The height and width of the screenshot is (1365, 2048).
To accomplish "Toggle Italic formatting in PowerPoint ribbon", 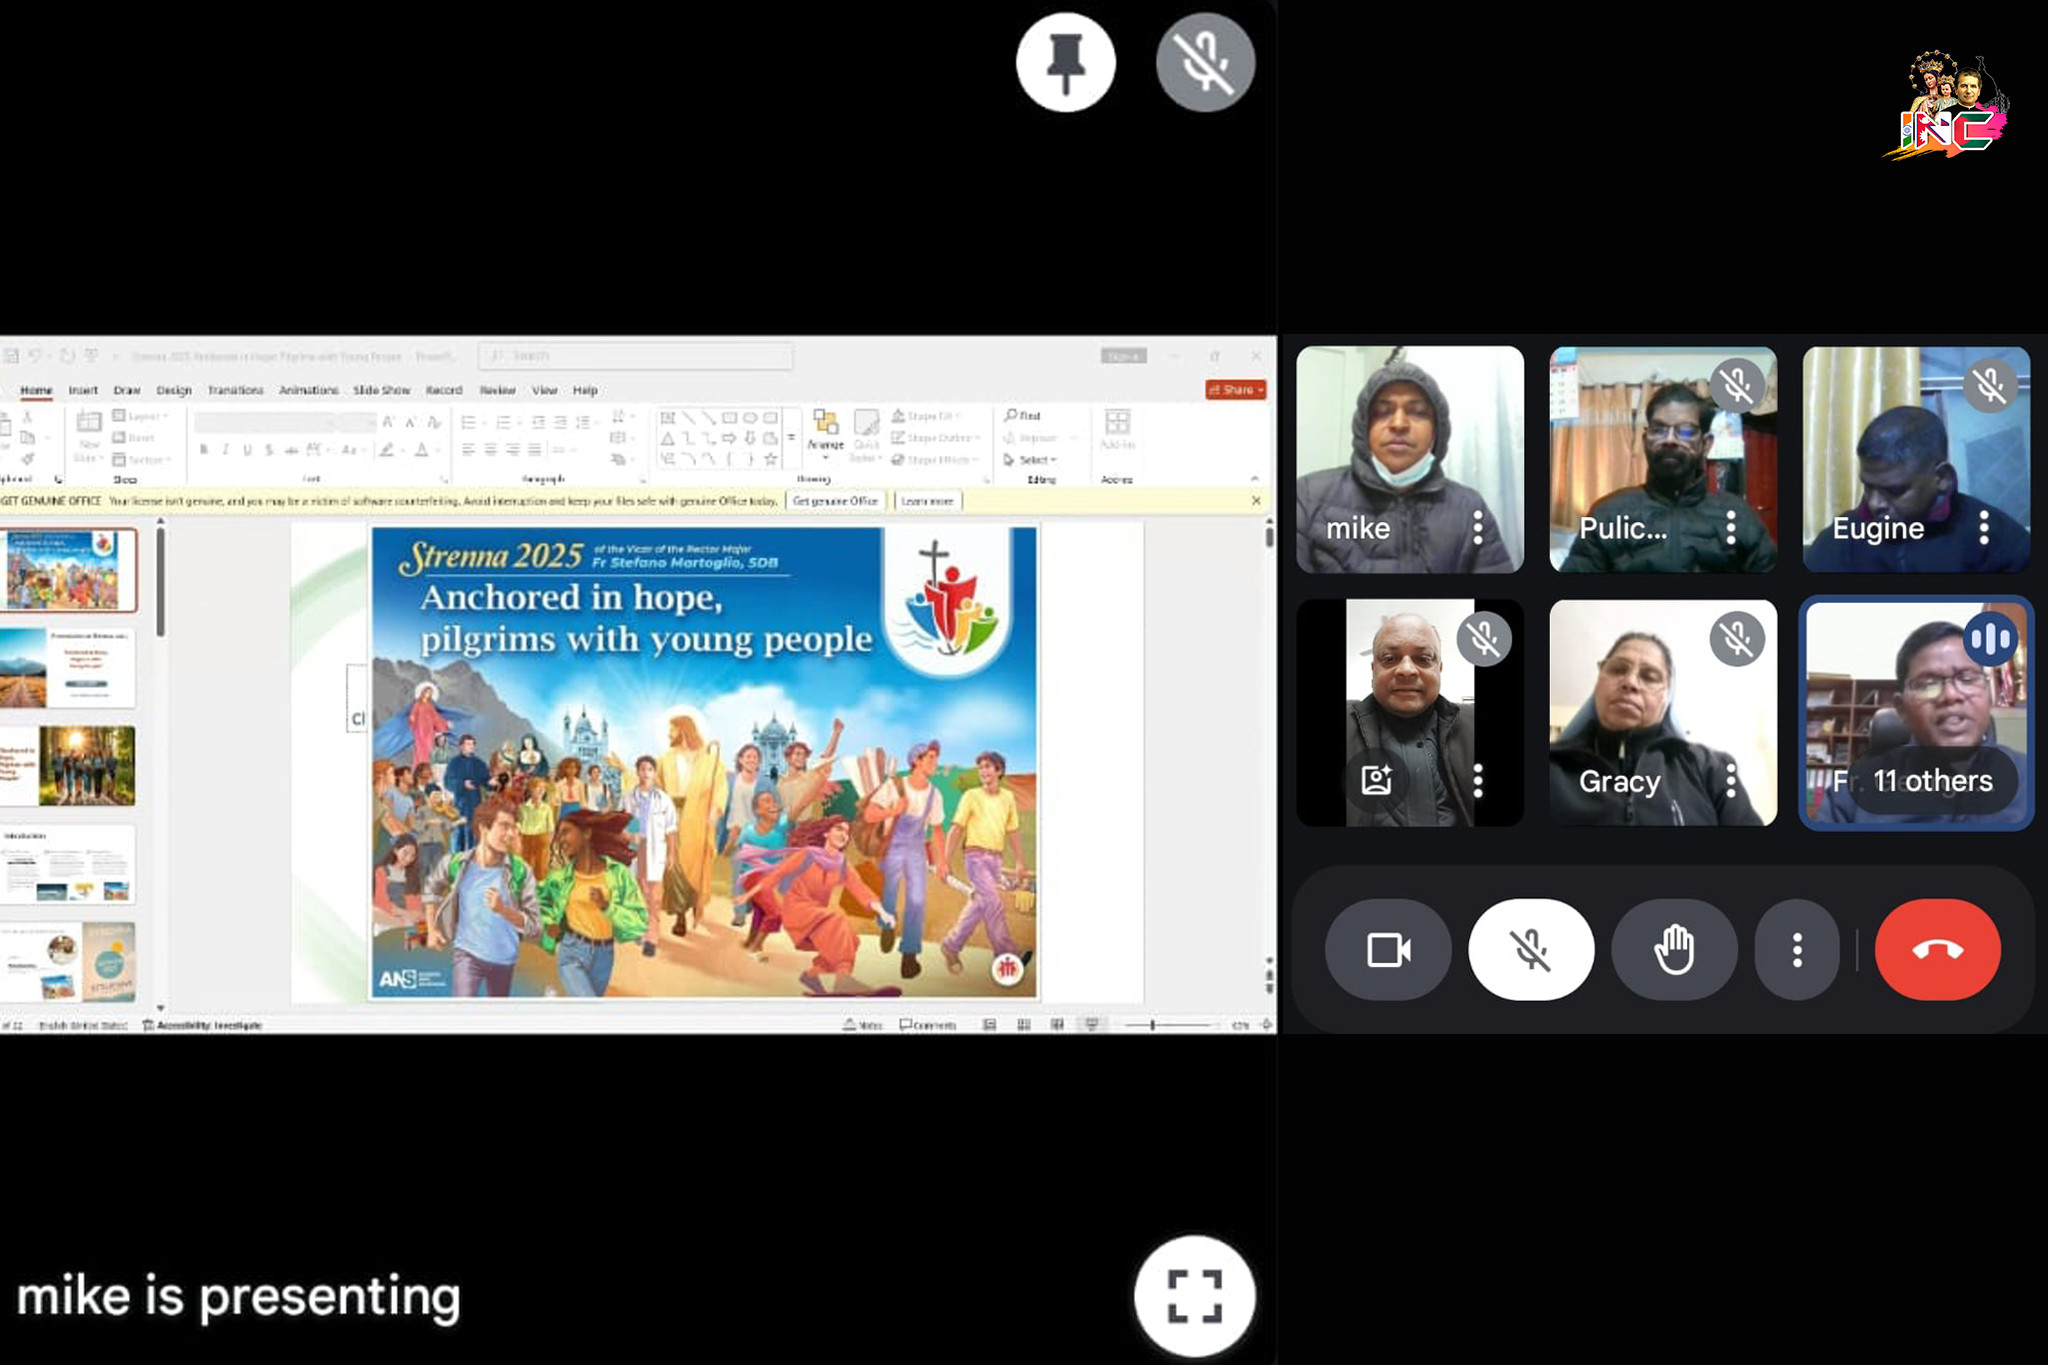I will point(226,450).
